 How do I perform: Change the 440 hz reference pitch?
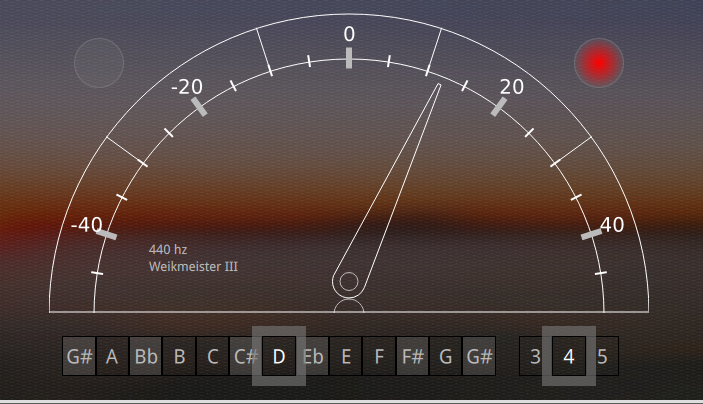(x=168, y=249)
